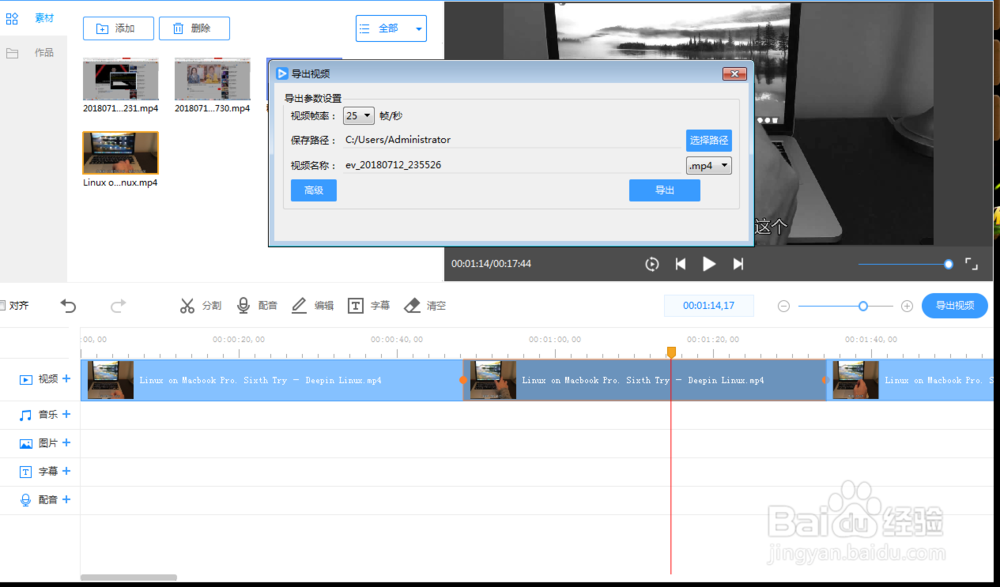Click the 00:00:20,00 ruler mark
Image resolution: width=1000 pixels, height=587 pixels.
coord(239,339)
